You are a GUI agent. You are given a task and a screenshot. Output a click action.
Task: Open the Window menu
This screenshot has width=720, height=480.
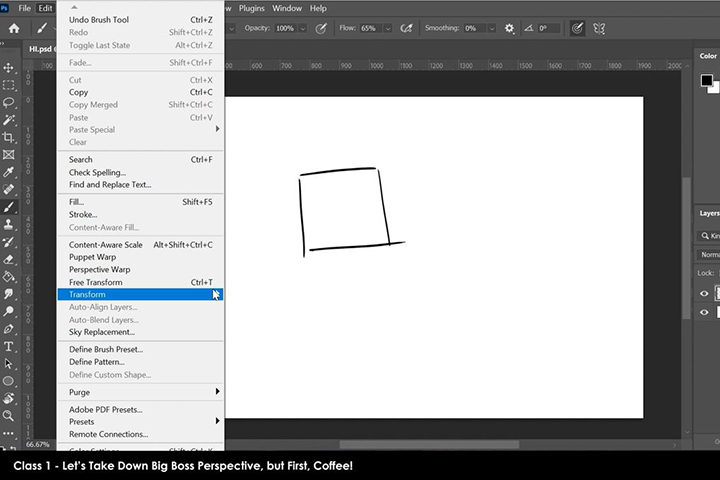click(287, 8)
